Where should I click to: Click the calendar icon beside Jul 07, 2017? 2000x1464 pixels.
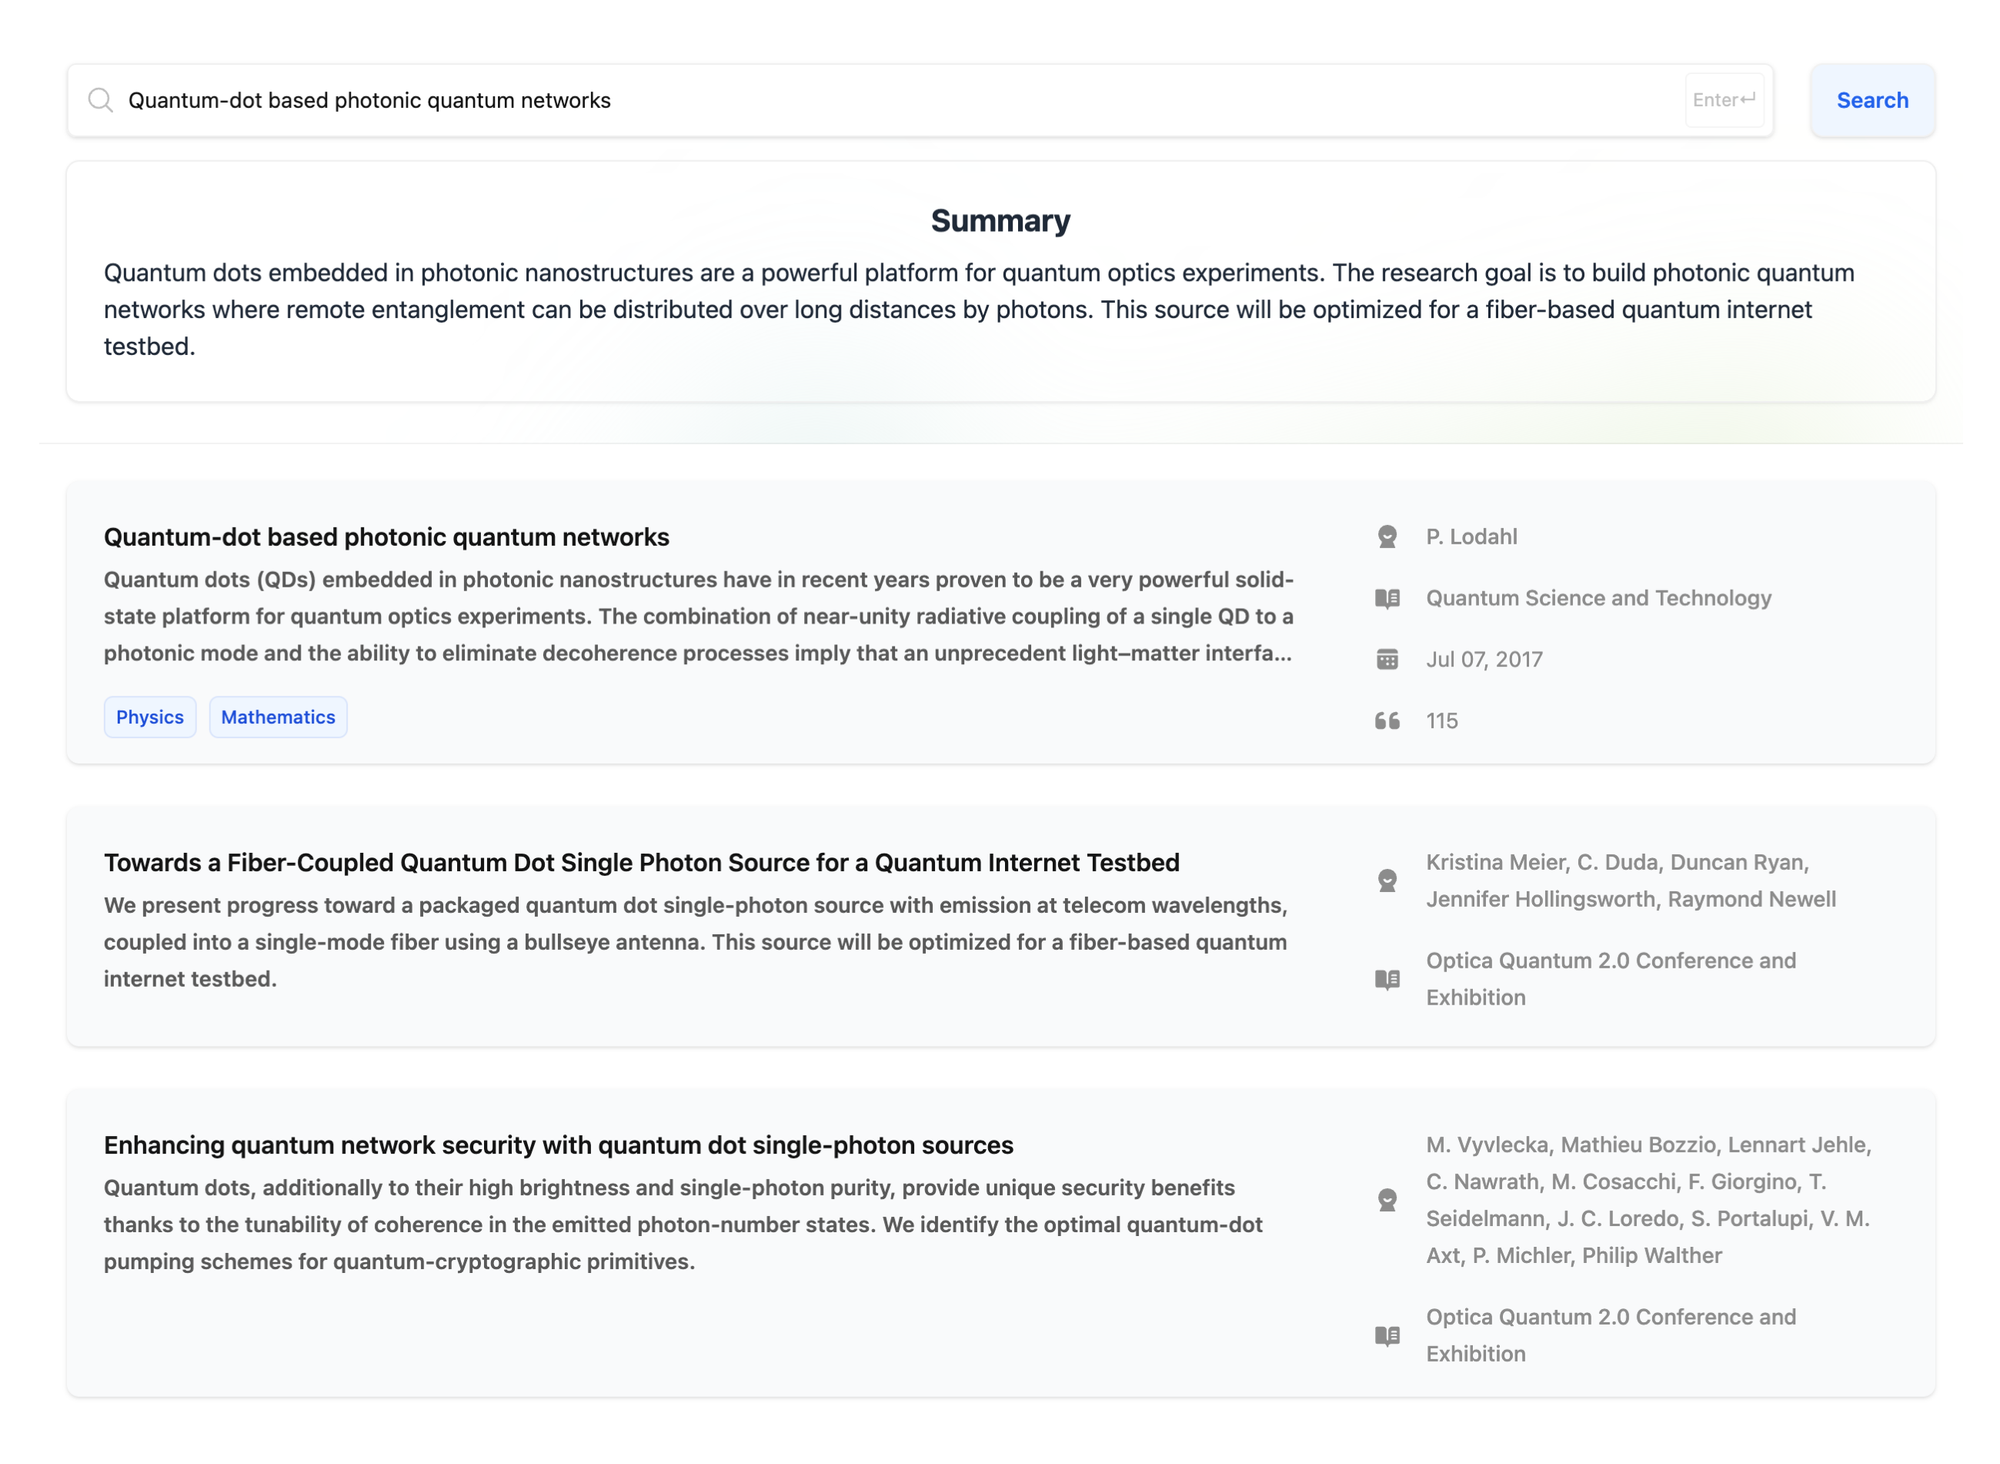(x=1387, y=660)
